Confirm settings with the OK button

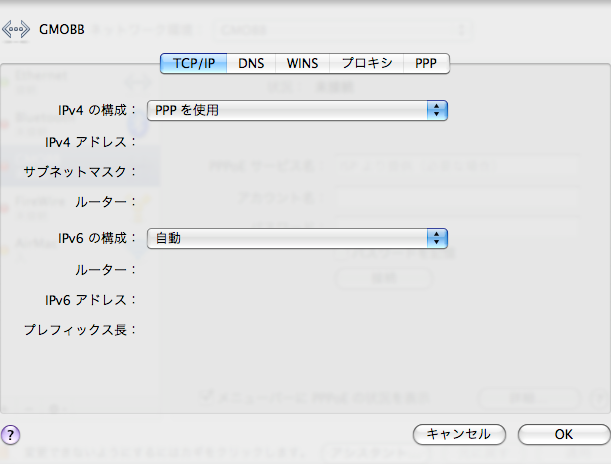tap(564, 434)
